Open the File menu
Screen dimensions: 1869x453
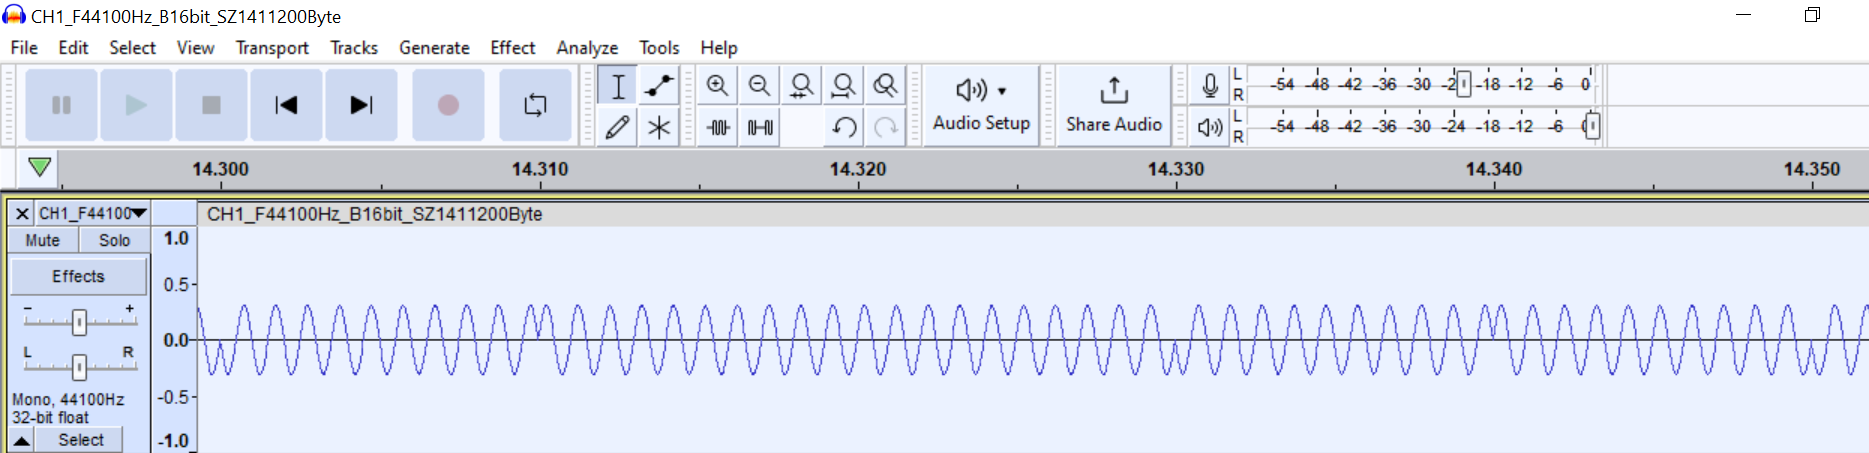[x=24, y=48]
